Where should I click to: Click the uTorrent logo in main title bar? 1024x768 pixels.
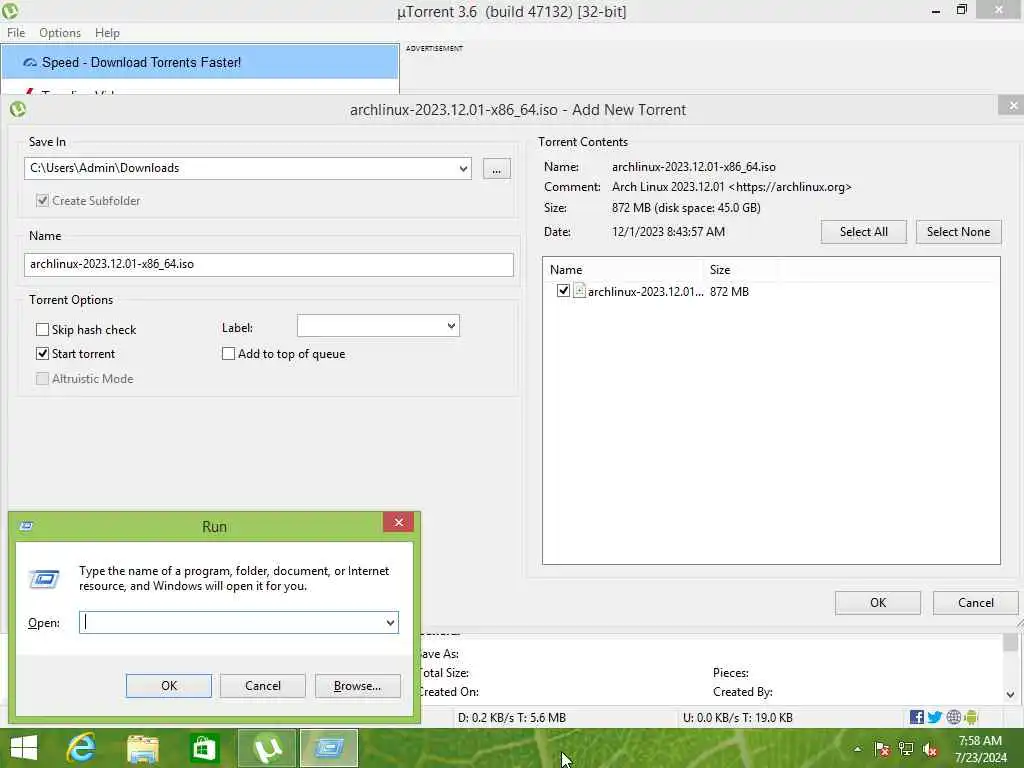10,10
